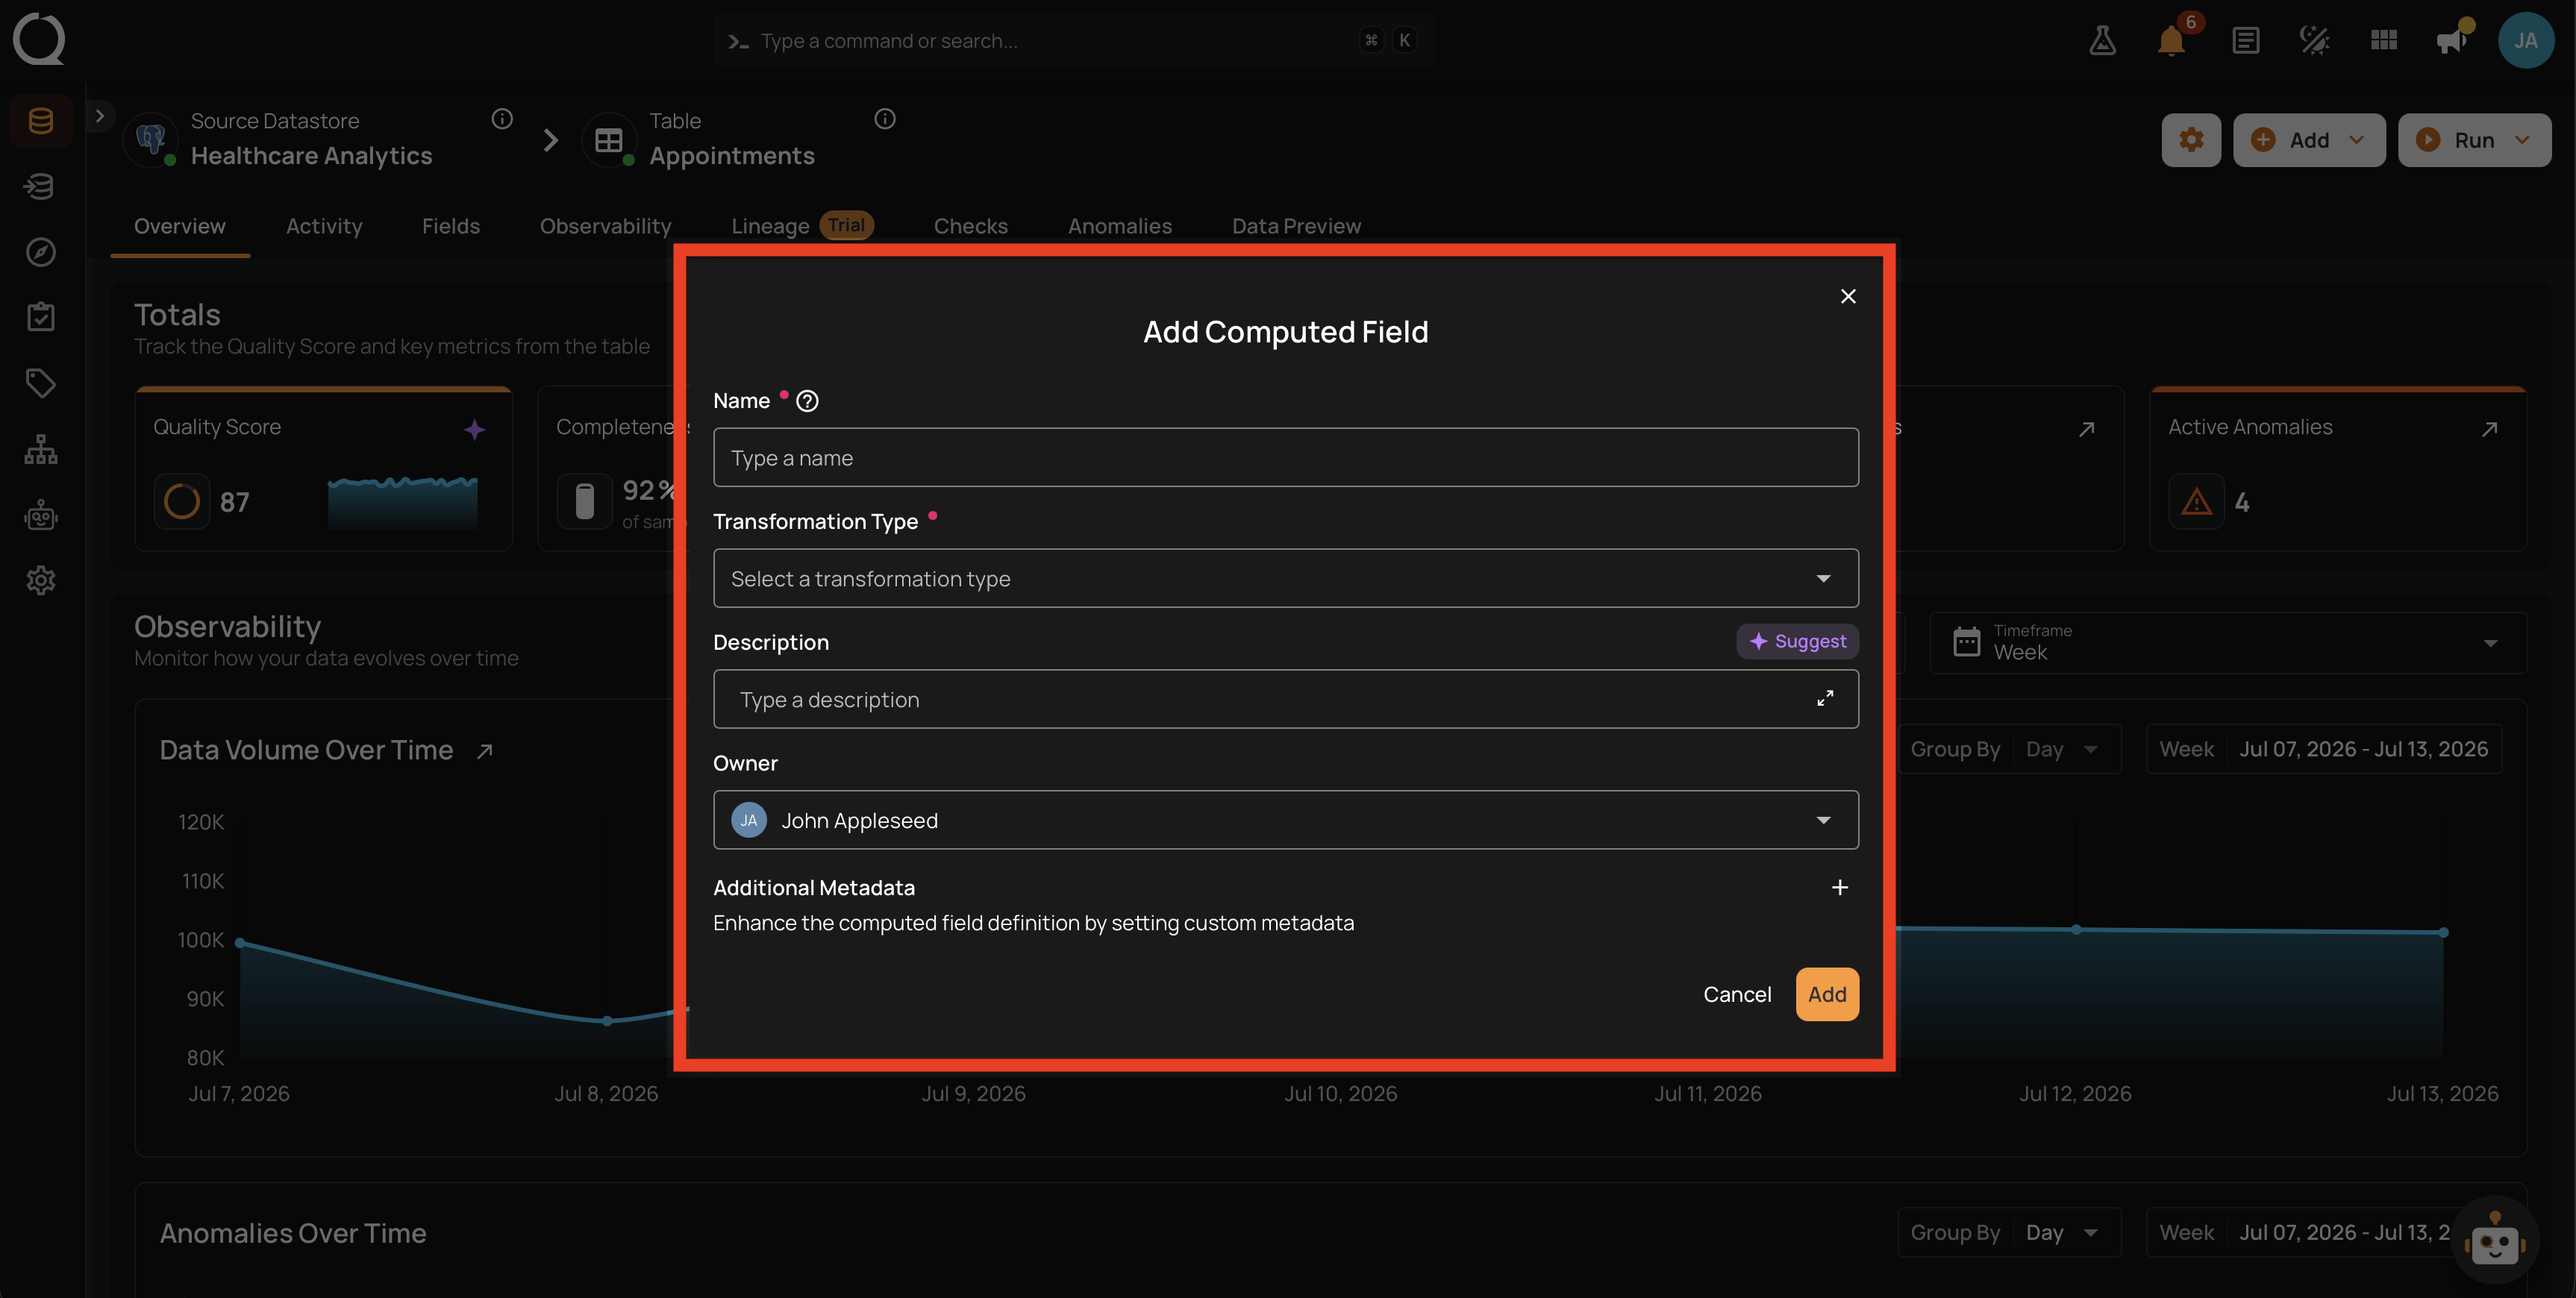Open the flask experiments icon
The width and height of the screenshot is (2576, 1298).
coord(2102,40)
